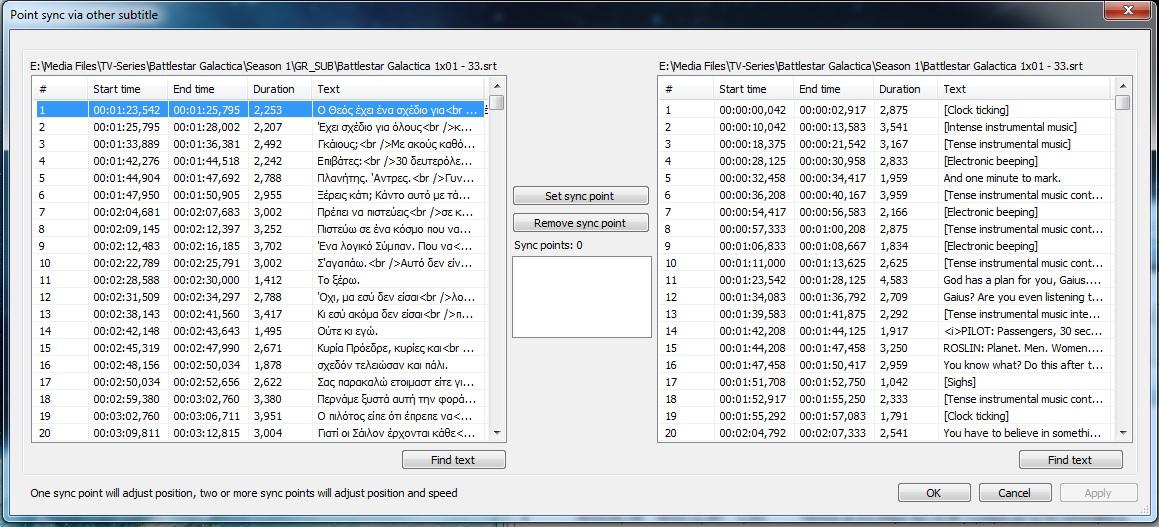Select left row 11 starting 00:02:28,588
This screenshot has height=527, width=1159.
pos(259,280)
